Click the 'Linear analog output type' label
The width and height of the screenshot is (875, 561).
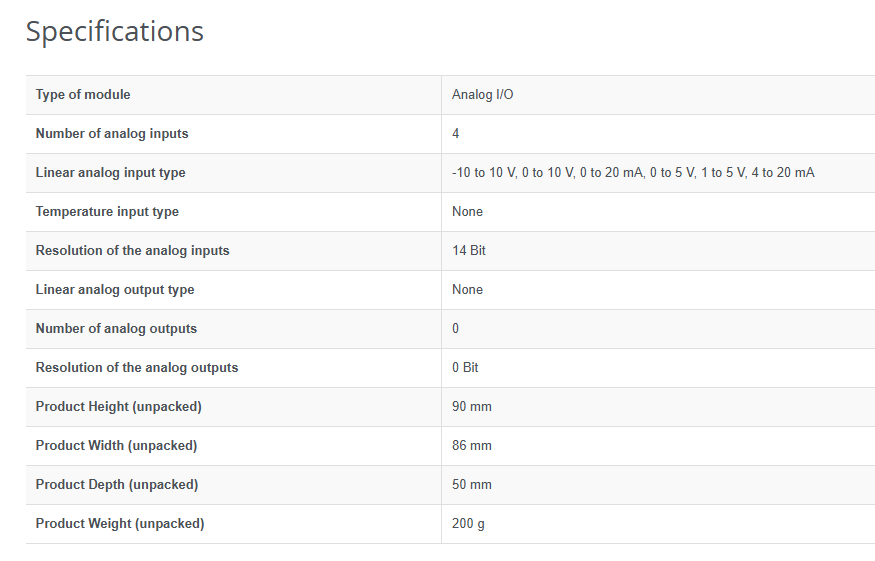pos(115,290)
